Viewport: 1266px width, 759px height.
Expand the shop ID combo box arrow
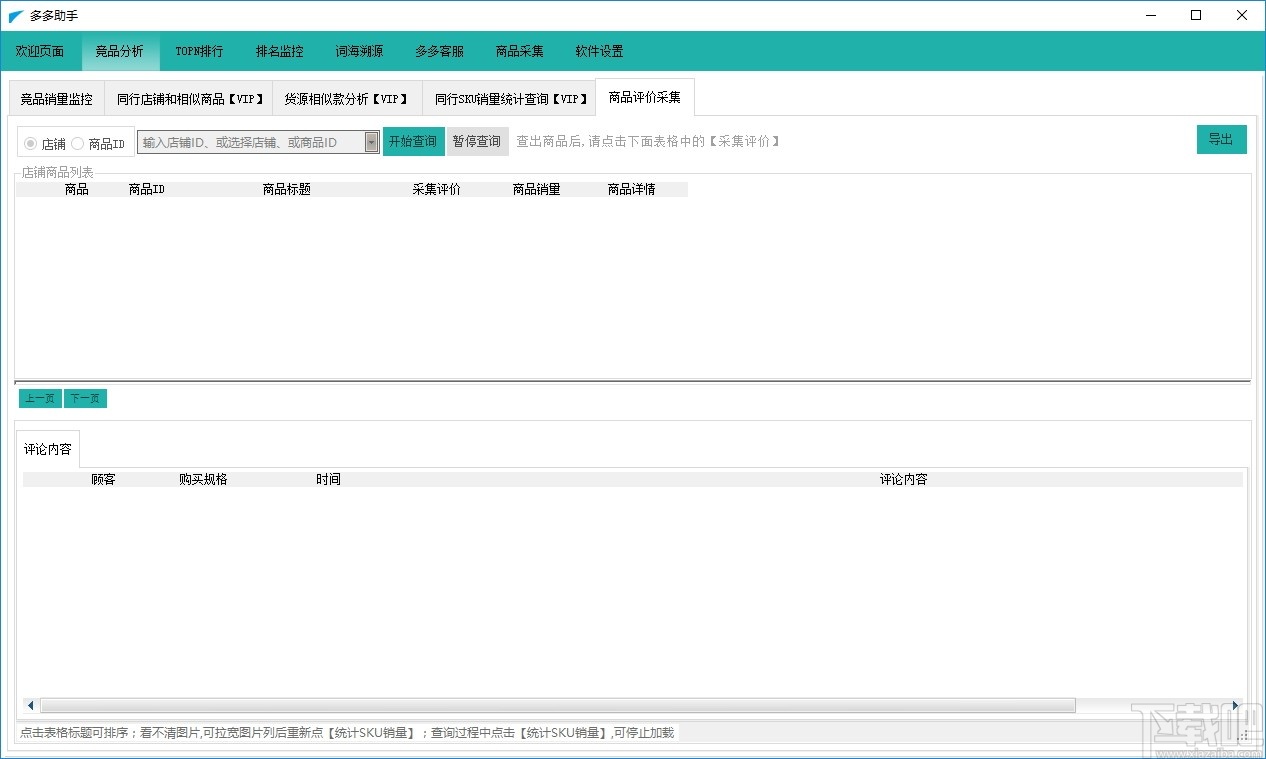(372, 142)
